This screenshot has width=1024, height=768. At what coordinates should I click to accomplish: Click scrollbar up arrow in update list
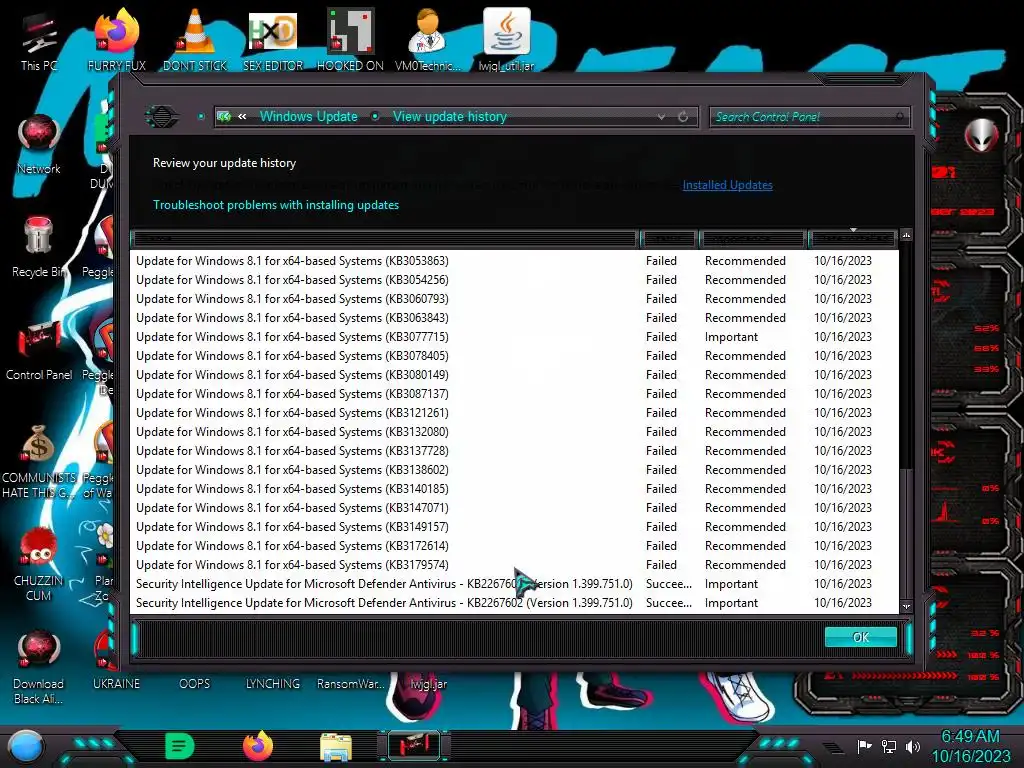906,234
